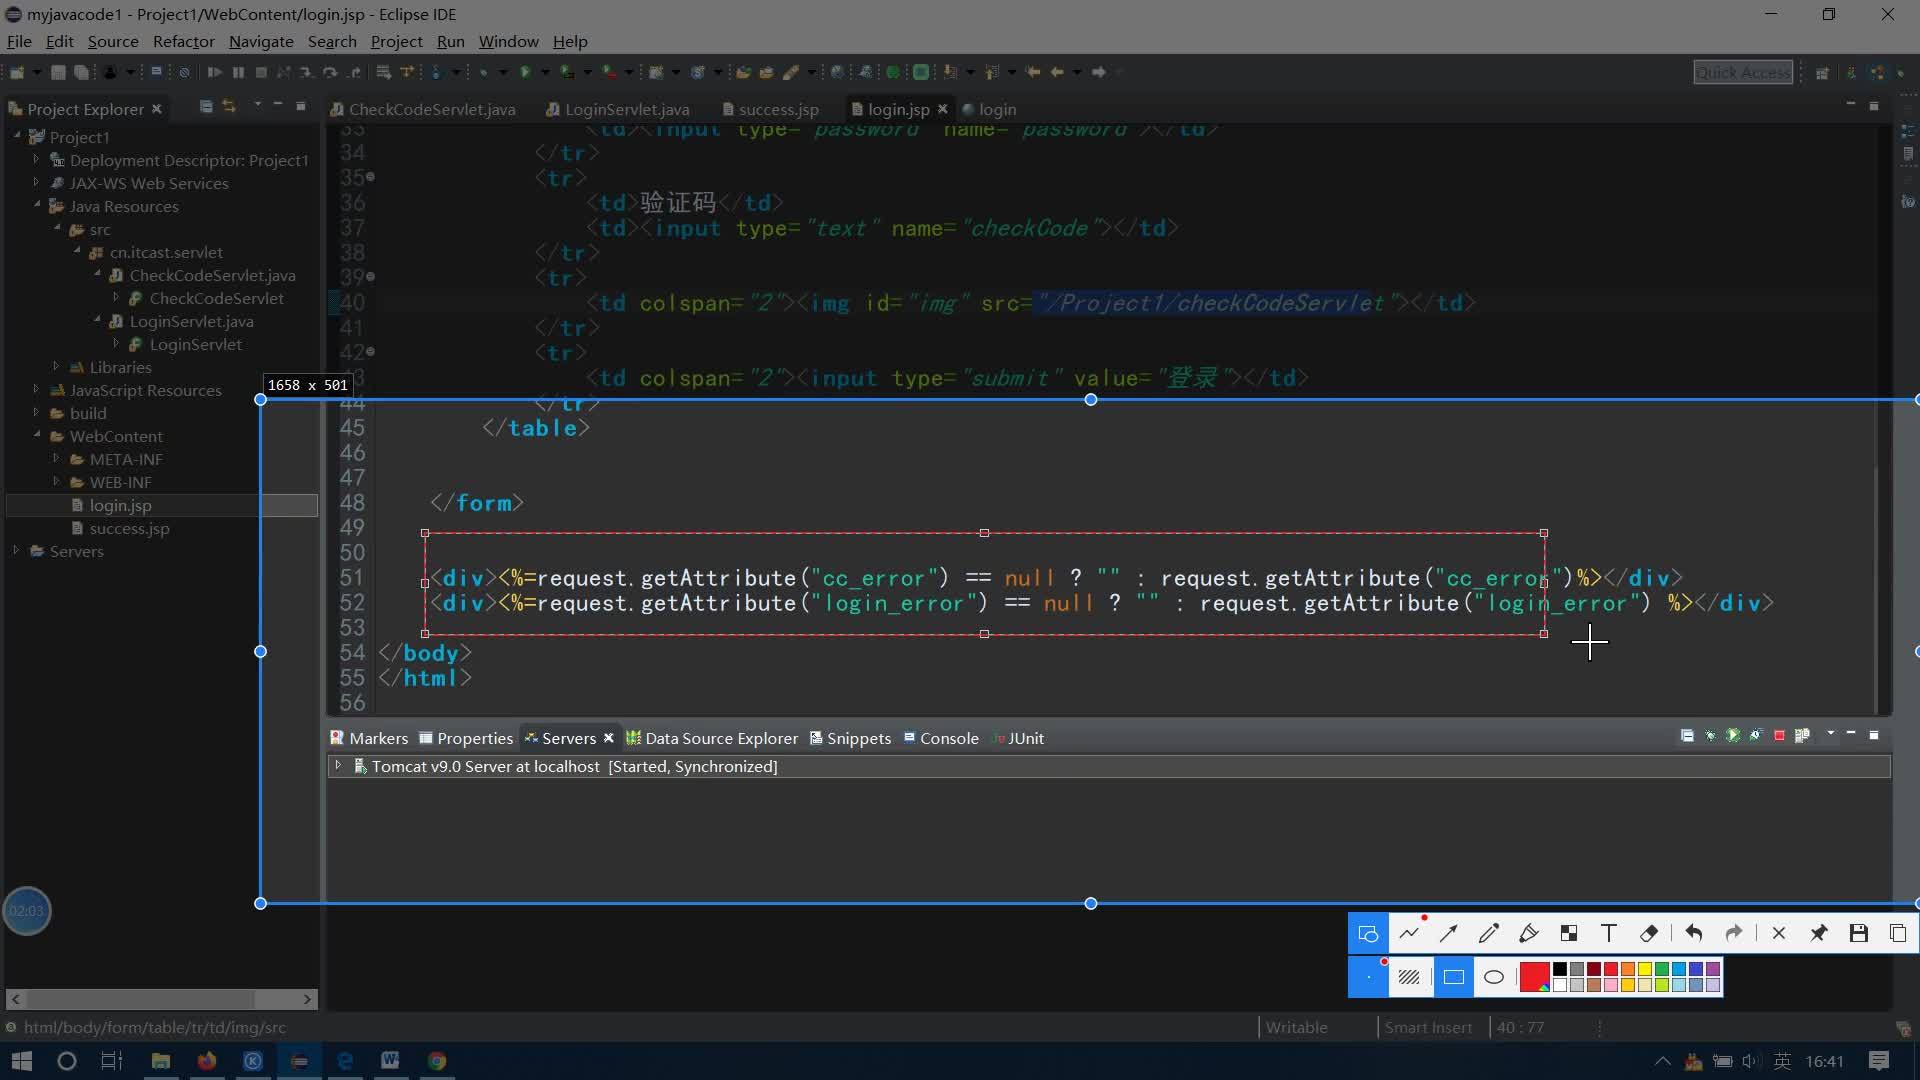Collapse the Java Resources node
The image size is (1920, 1080).
[37, 205]
